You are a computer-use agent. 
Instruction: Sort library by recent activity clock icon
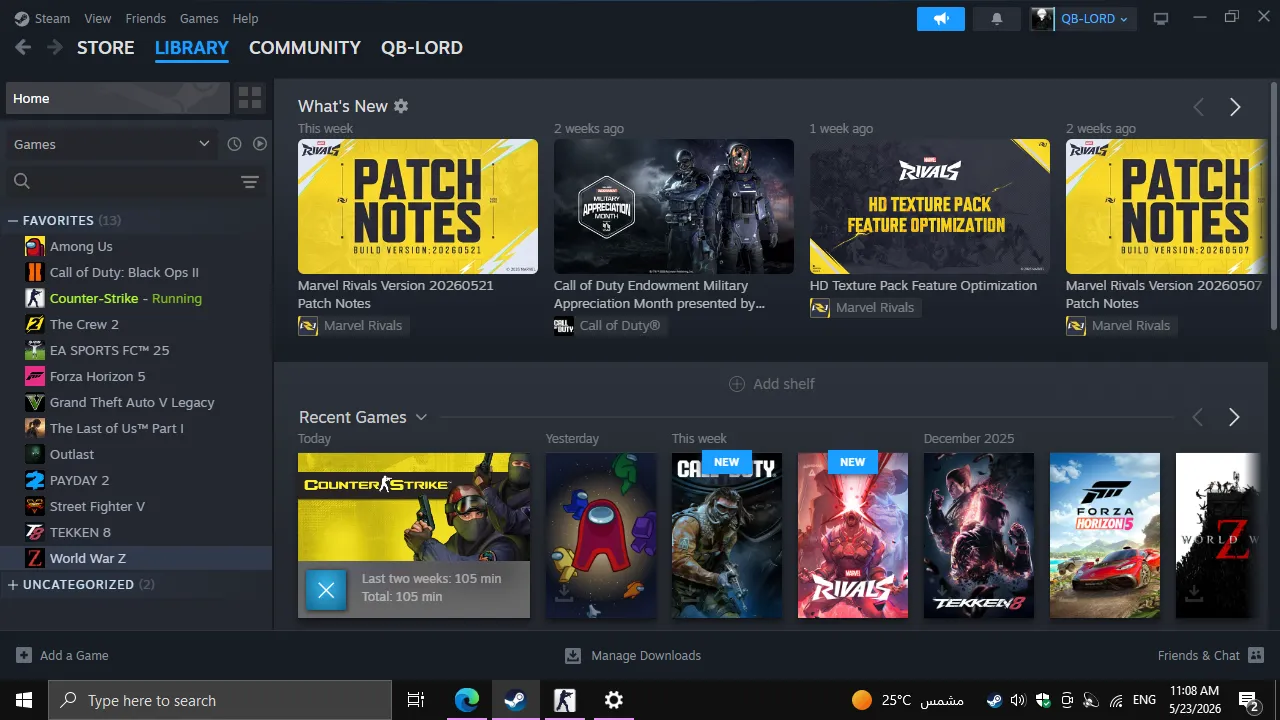tap(234, 144)
